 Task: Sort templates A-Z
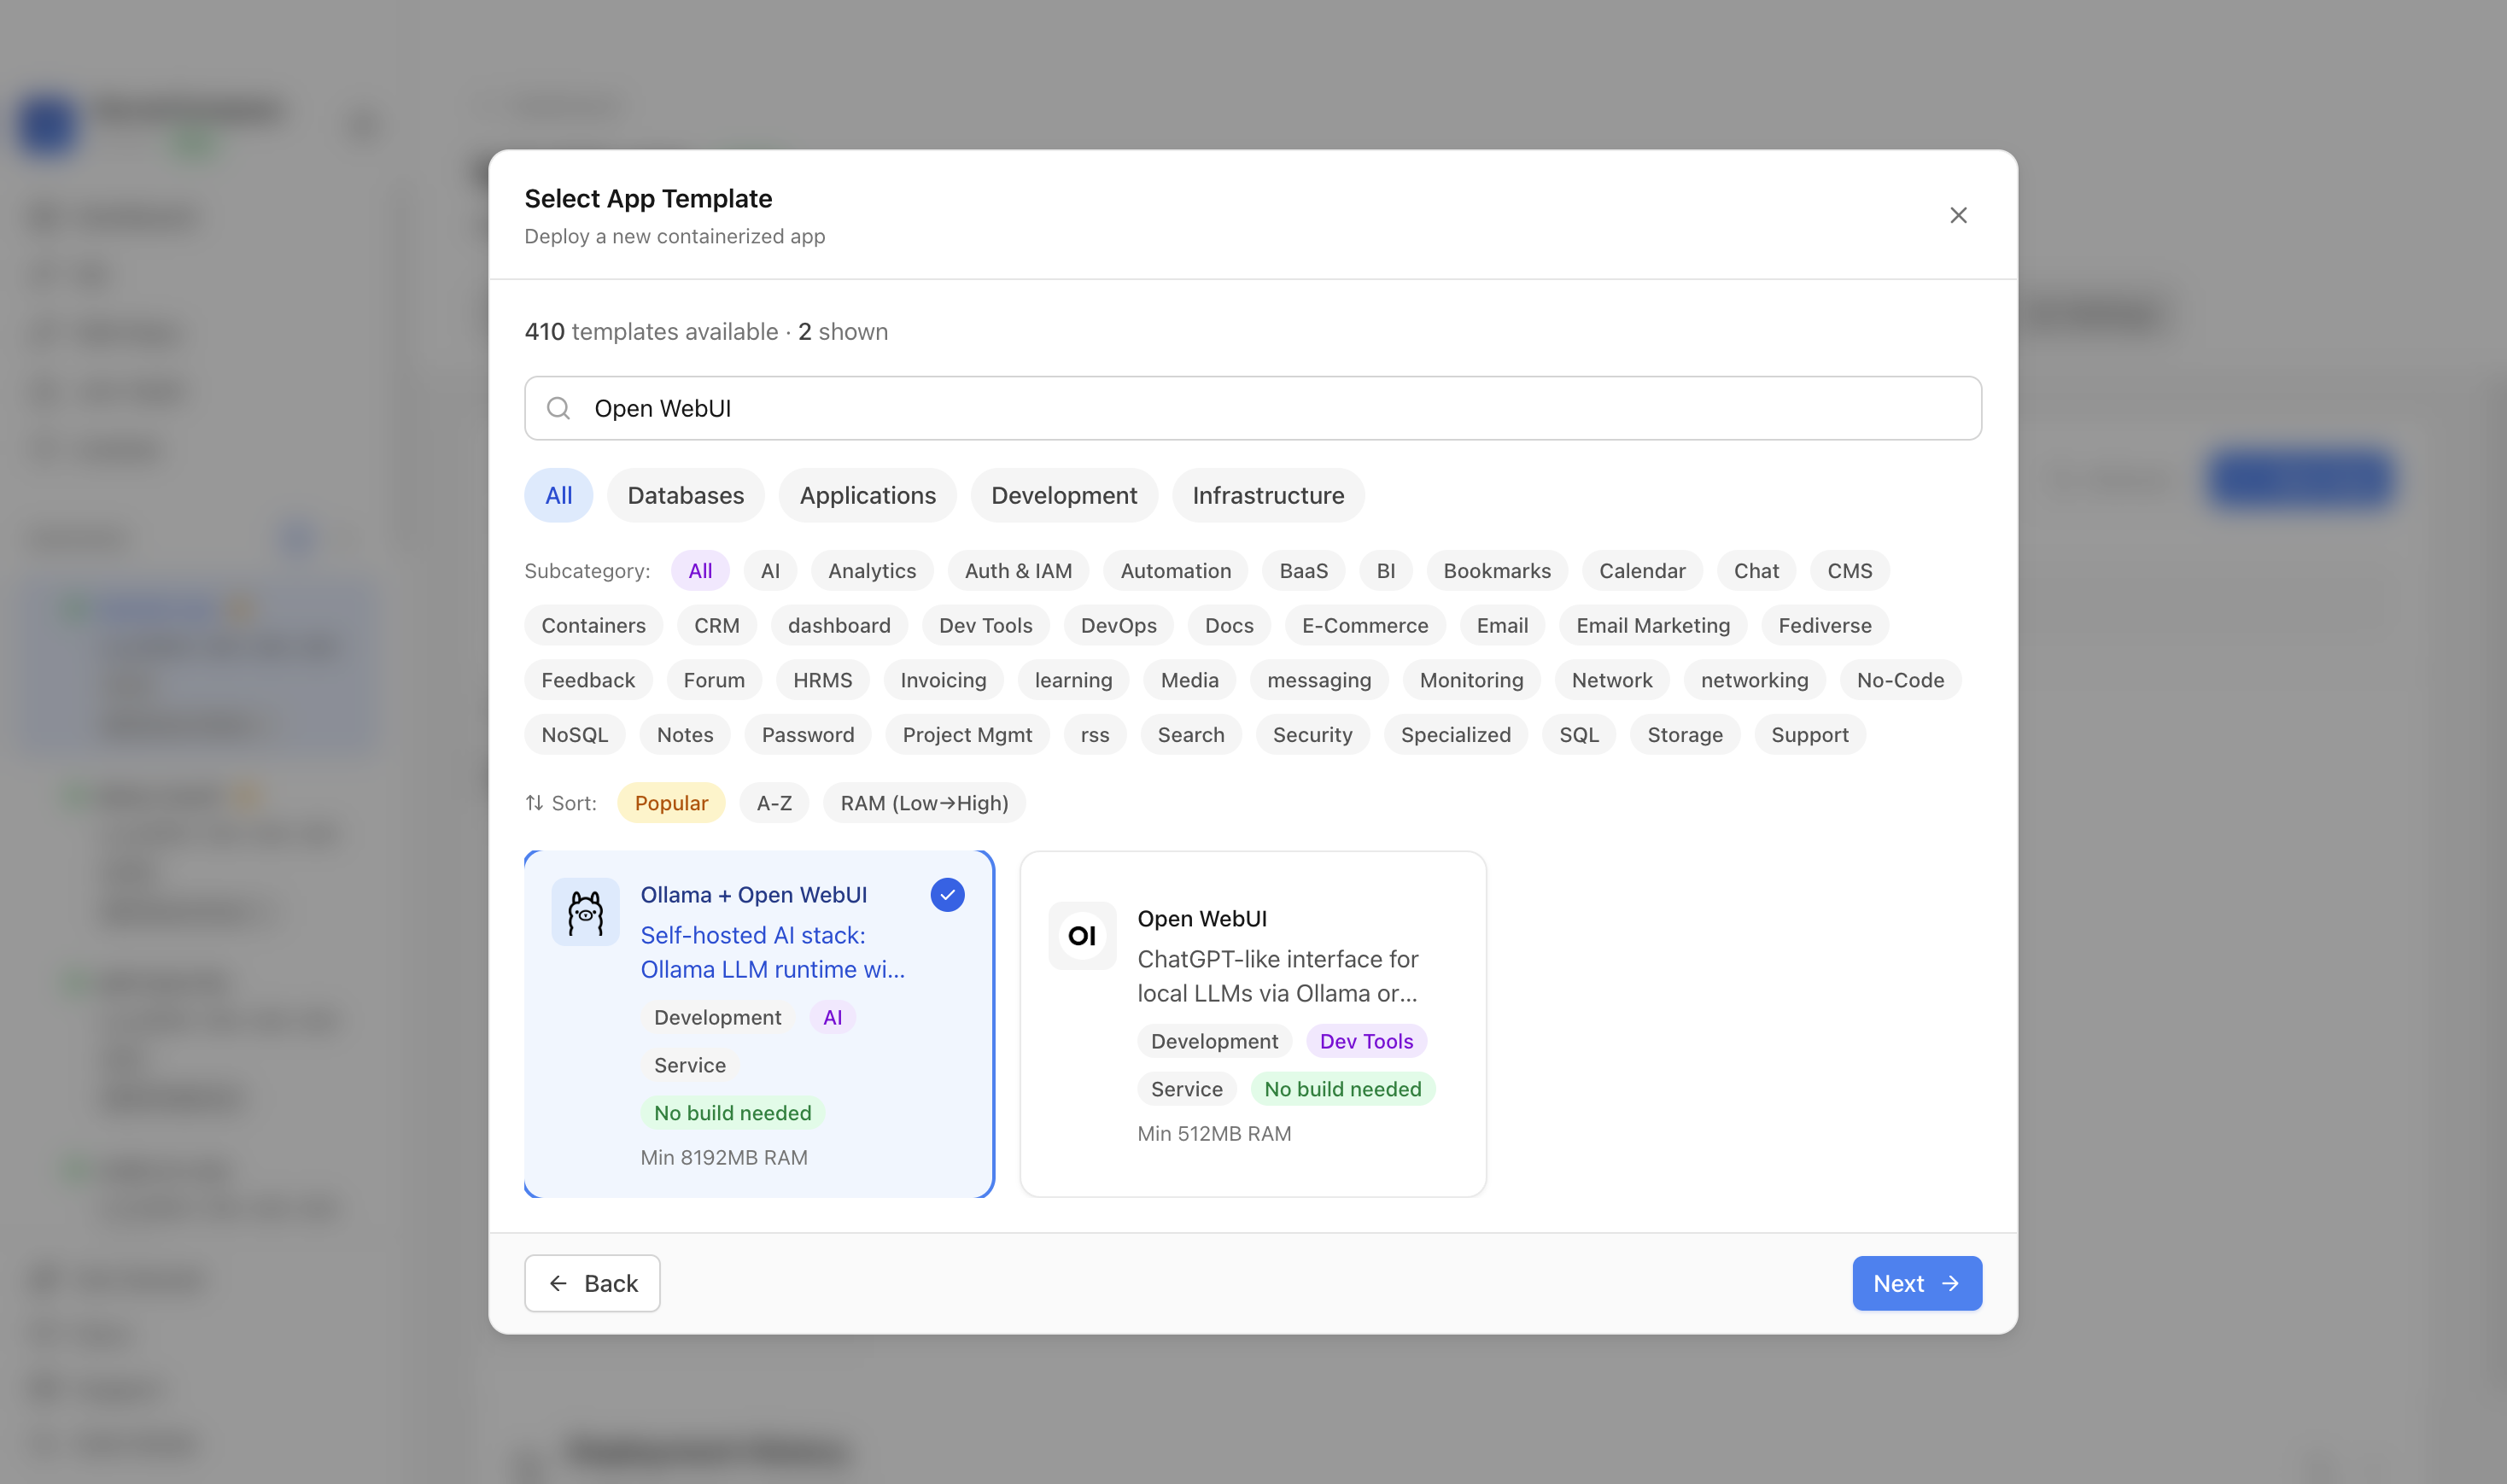pyautogui.click(x=774, y=803)
